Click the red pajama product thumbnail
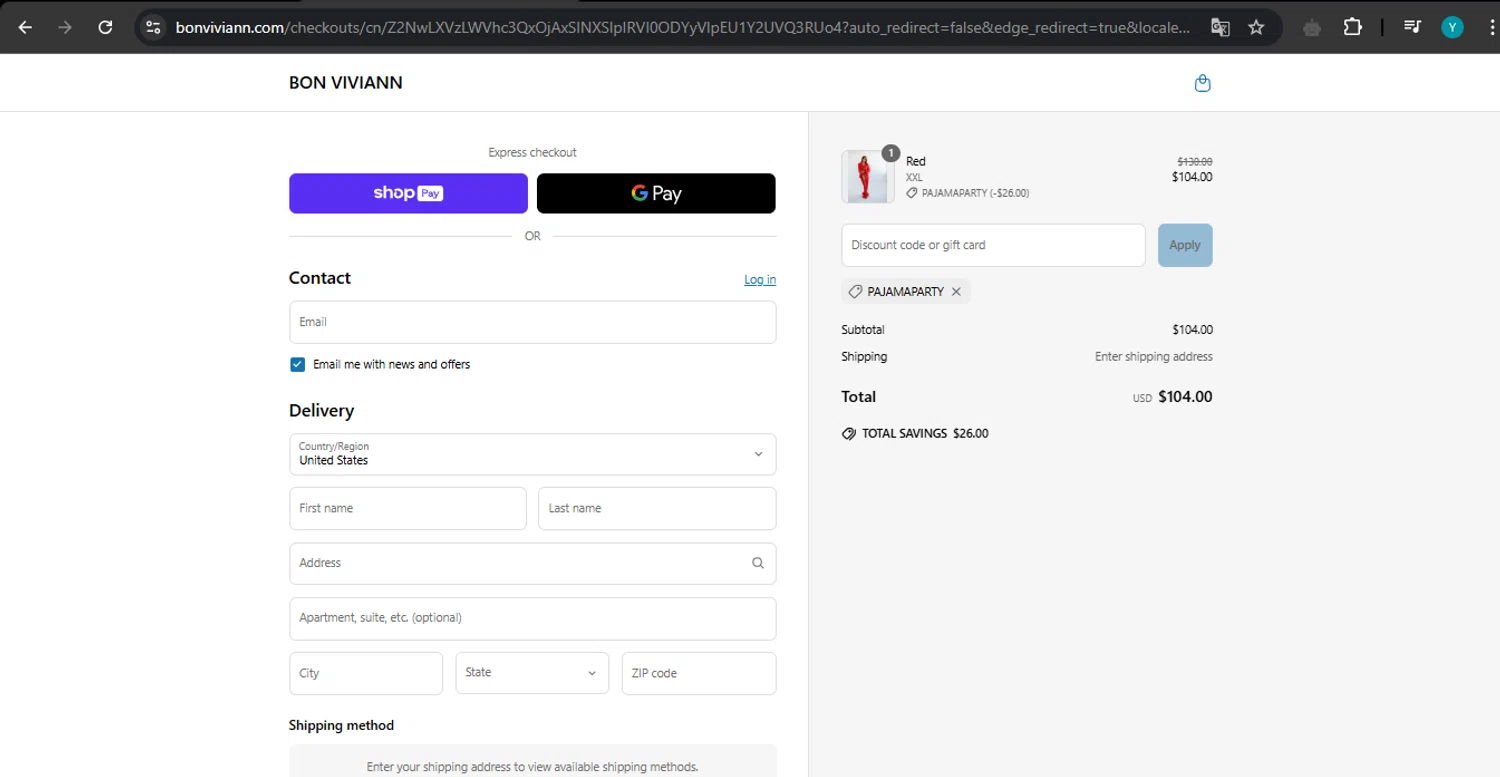Viewport: 1500px width, 777px height. point(868,177)
